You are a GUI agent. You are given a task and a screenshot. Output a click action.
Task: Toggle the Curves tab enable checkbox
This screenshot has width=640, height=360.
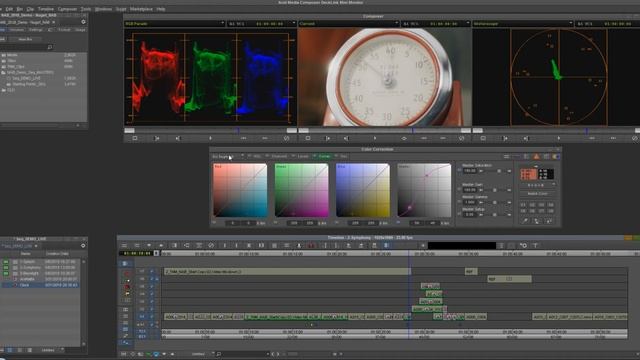315,156
